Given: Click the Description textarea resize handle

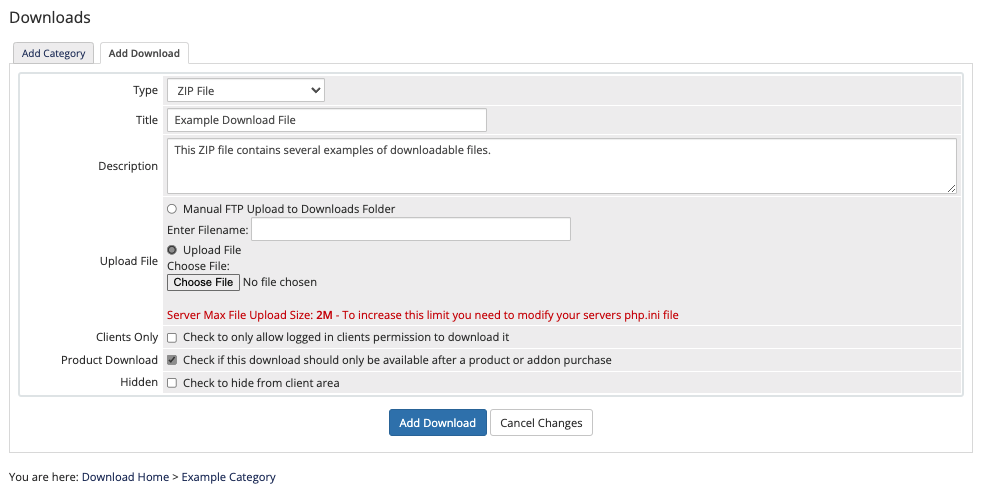Looking at the screenshot, I should pyautogui.click(x=951, y=188).
